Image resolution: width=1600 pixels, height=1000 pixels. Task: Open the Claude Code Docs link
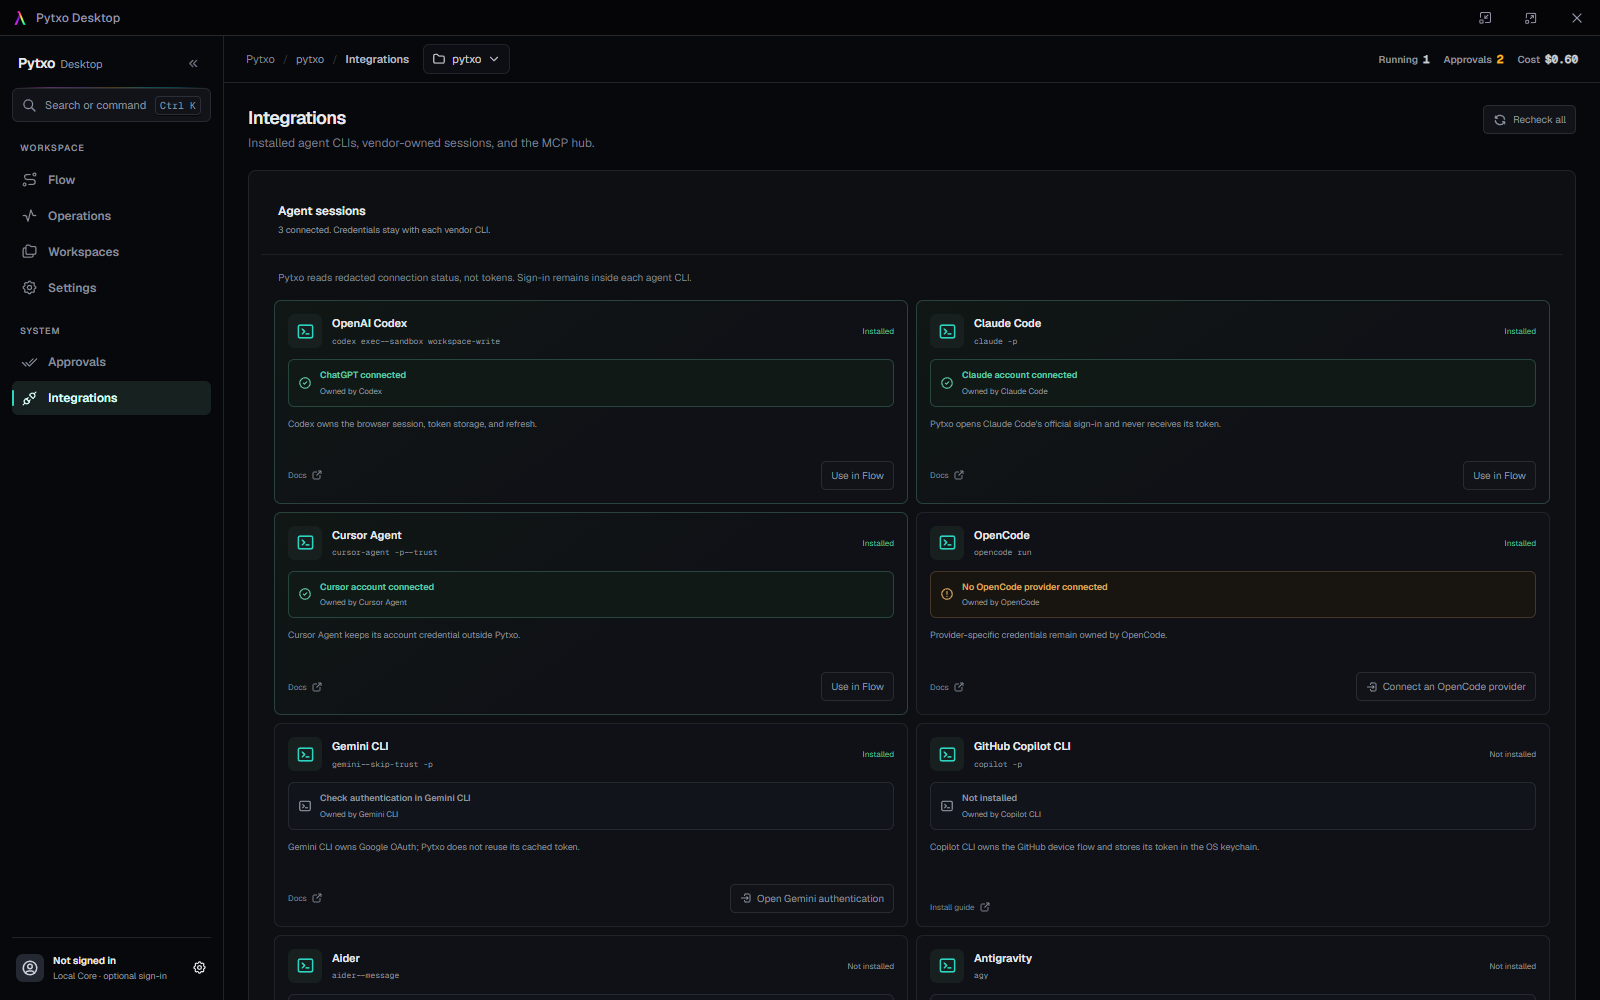pyautogui.click(x=947, y=476)
